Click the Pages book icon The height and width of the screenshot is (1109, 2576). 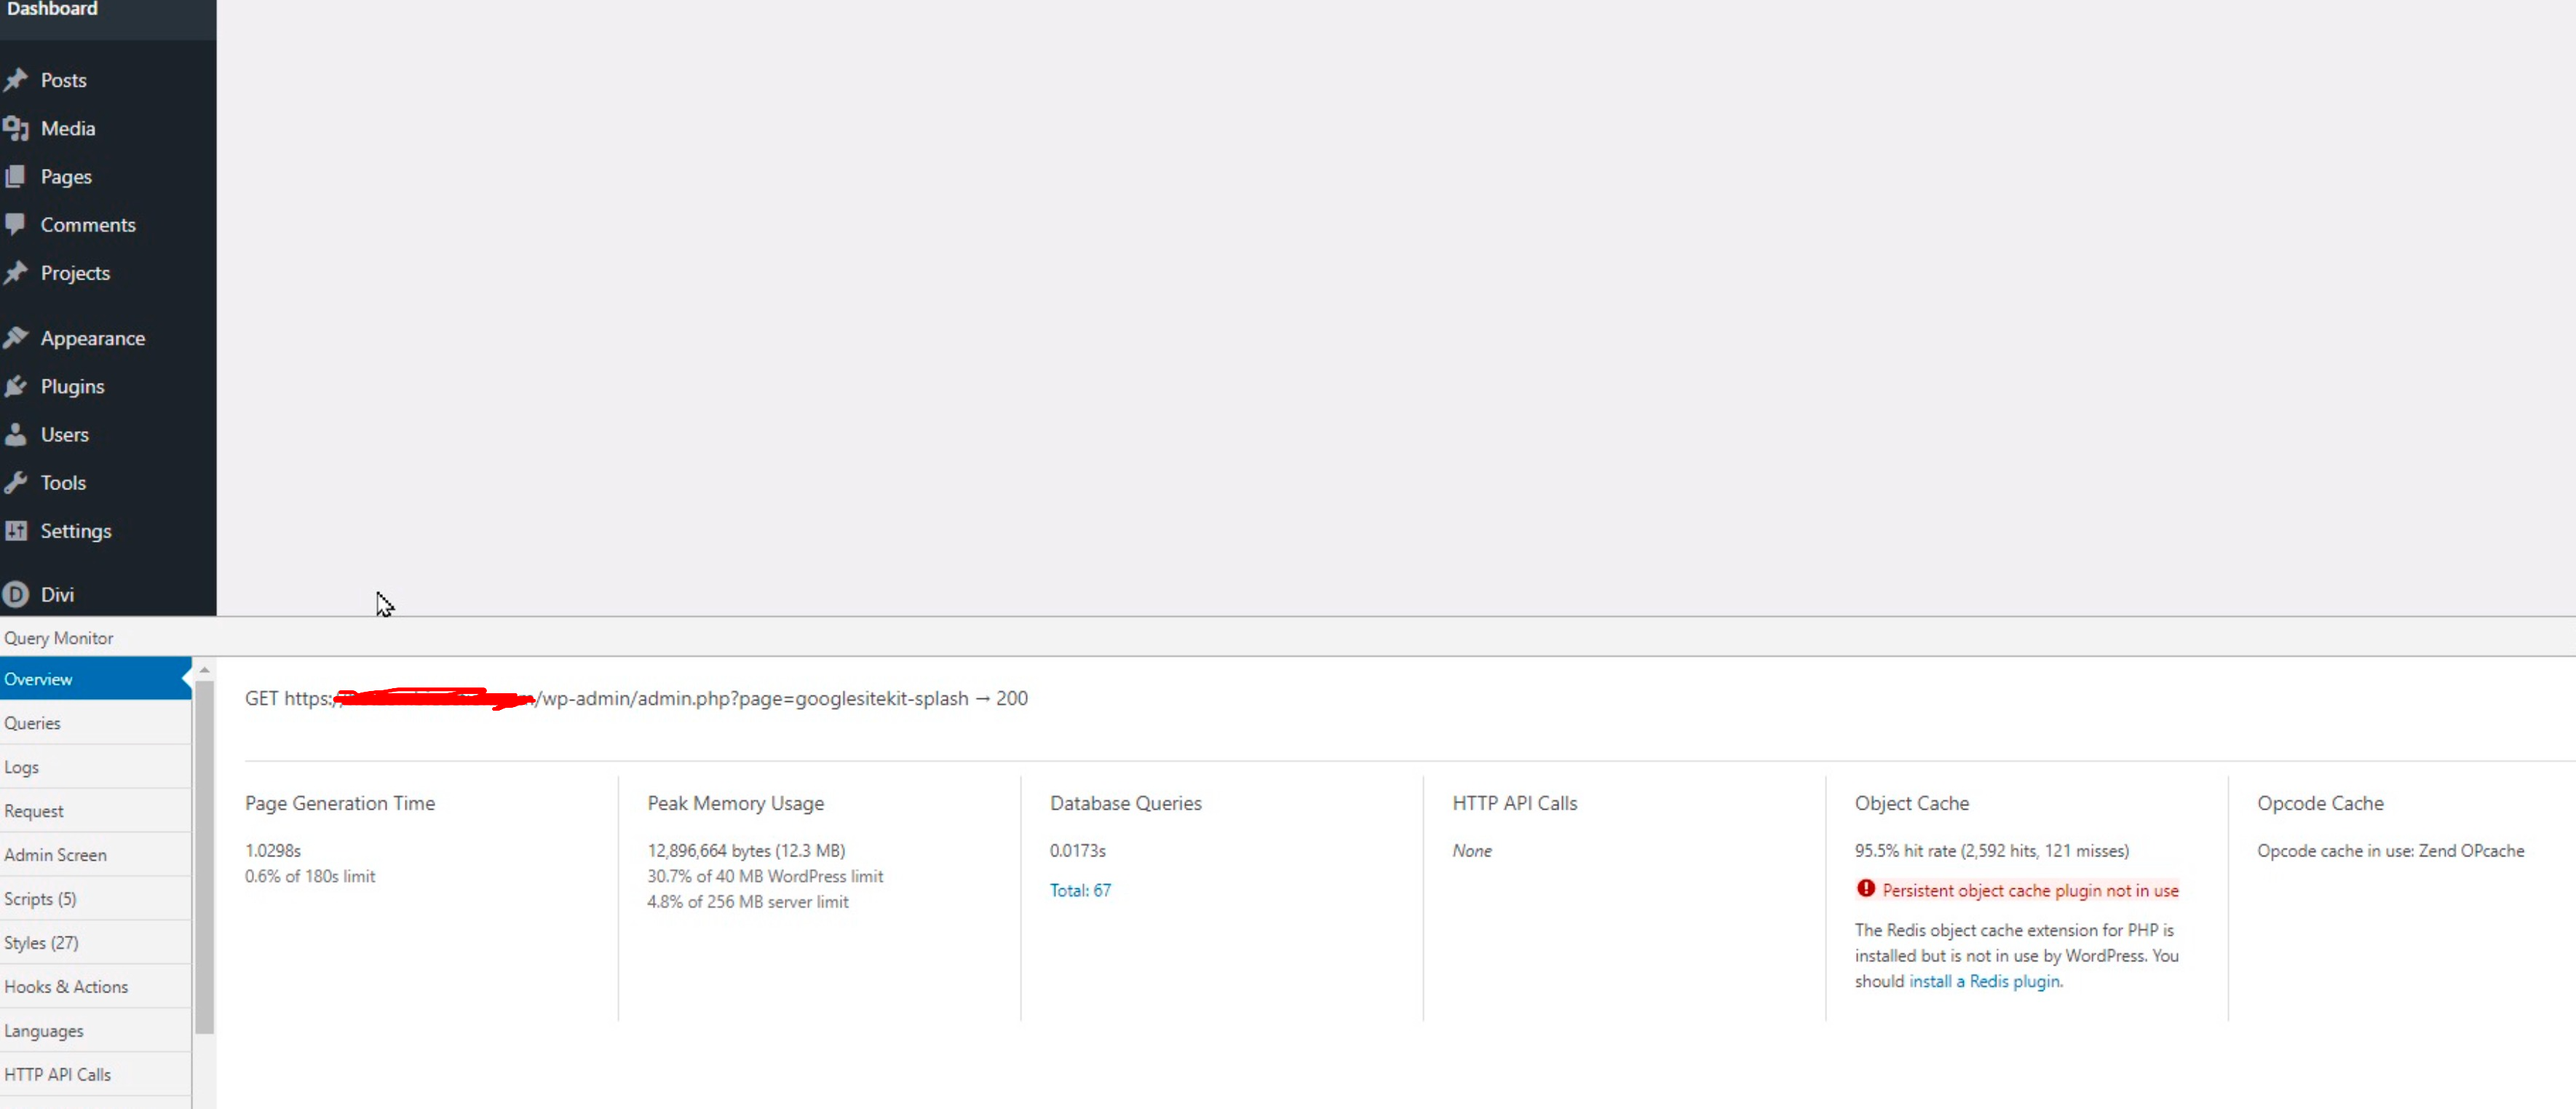pyautogui.click(x=15, y=176)
